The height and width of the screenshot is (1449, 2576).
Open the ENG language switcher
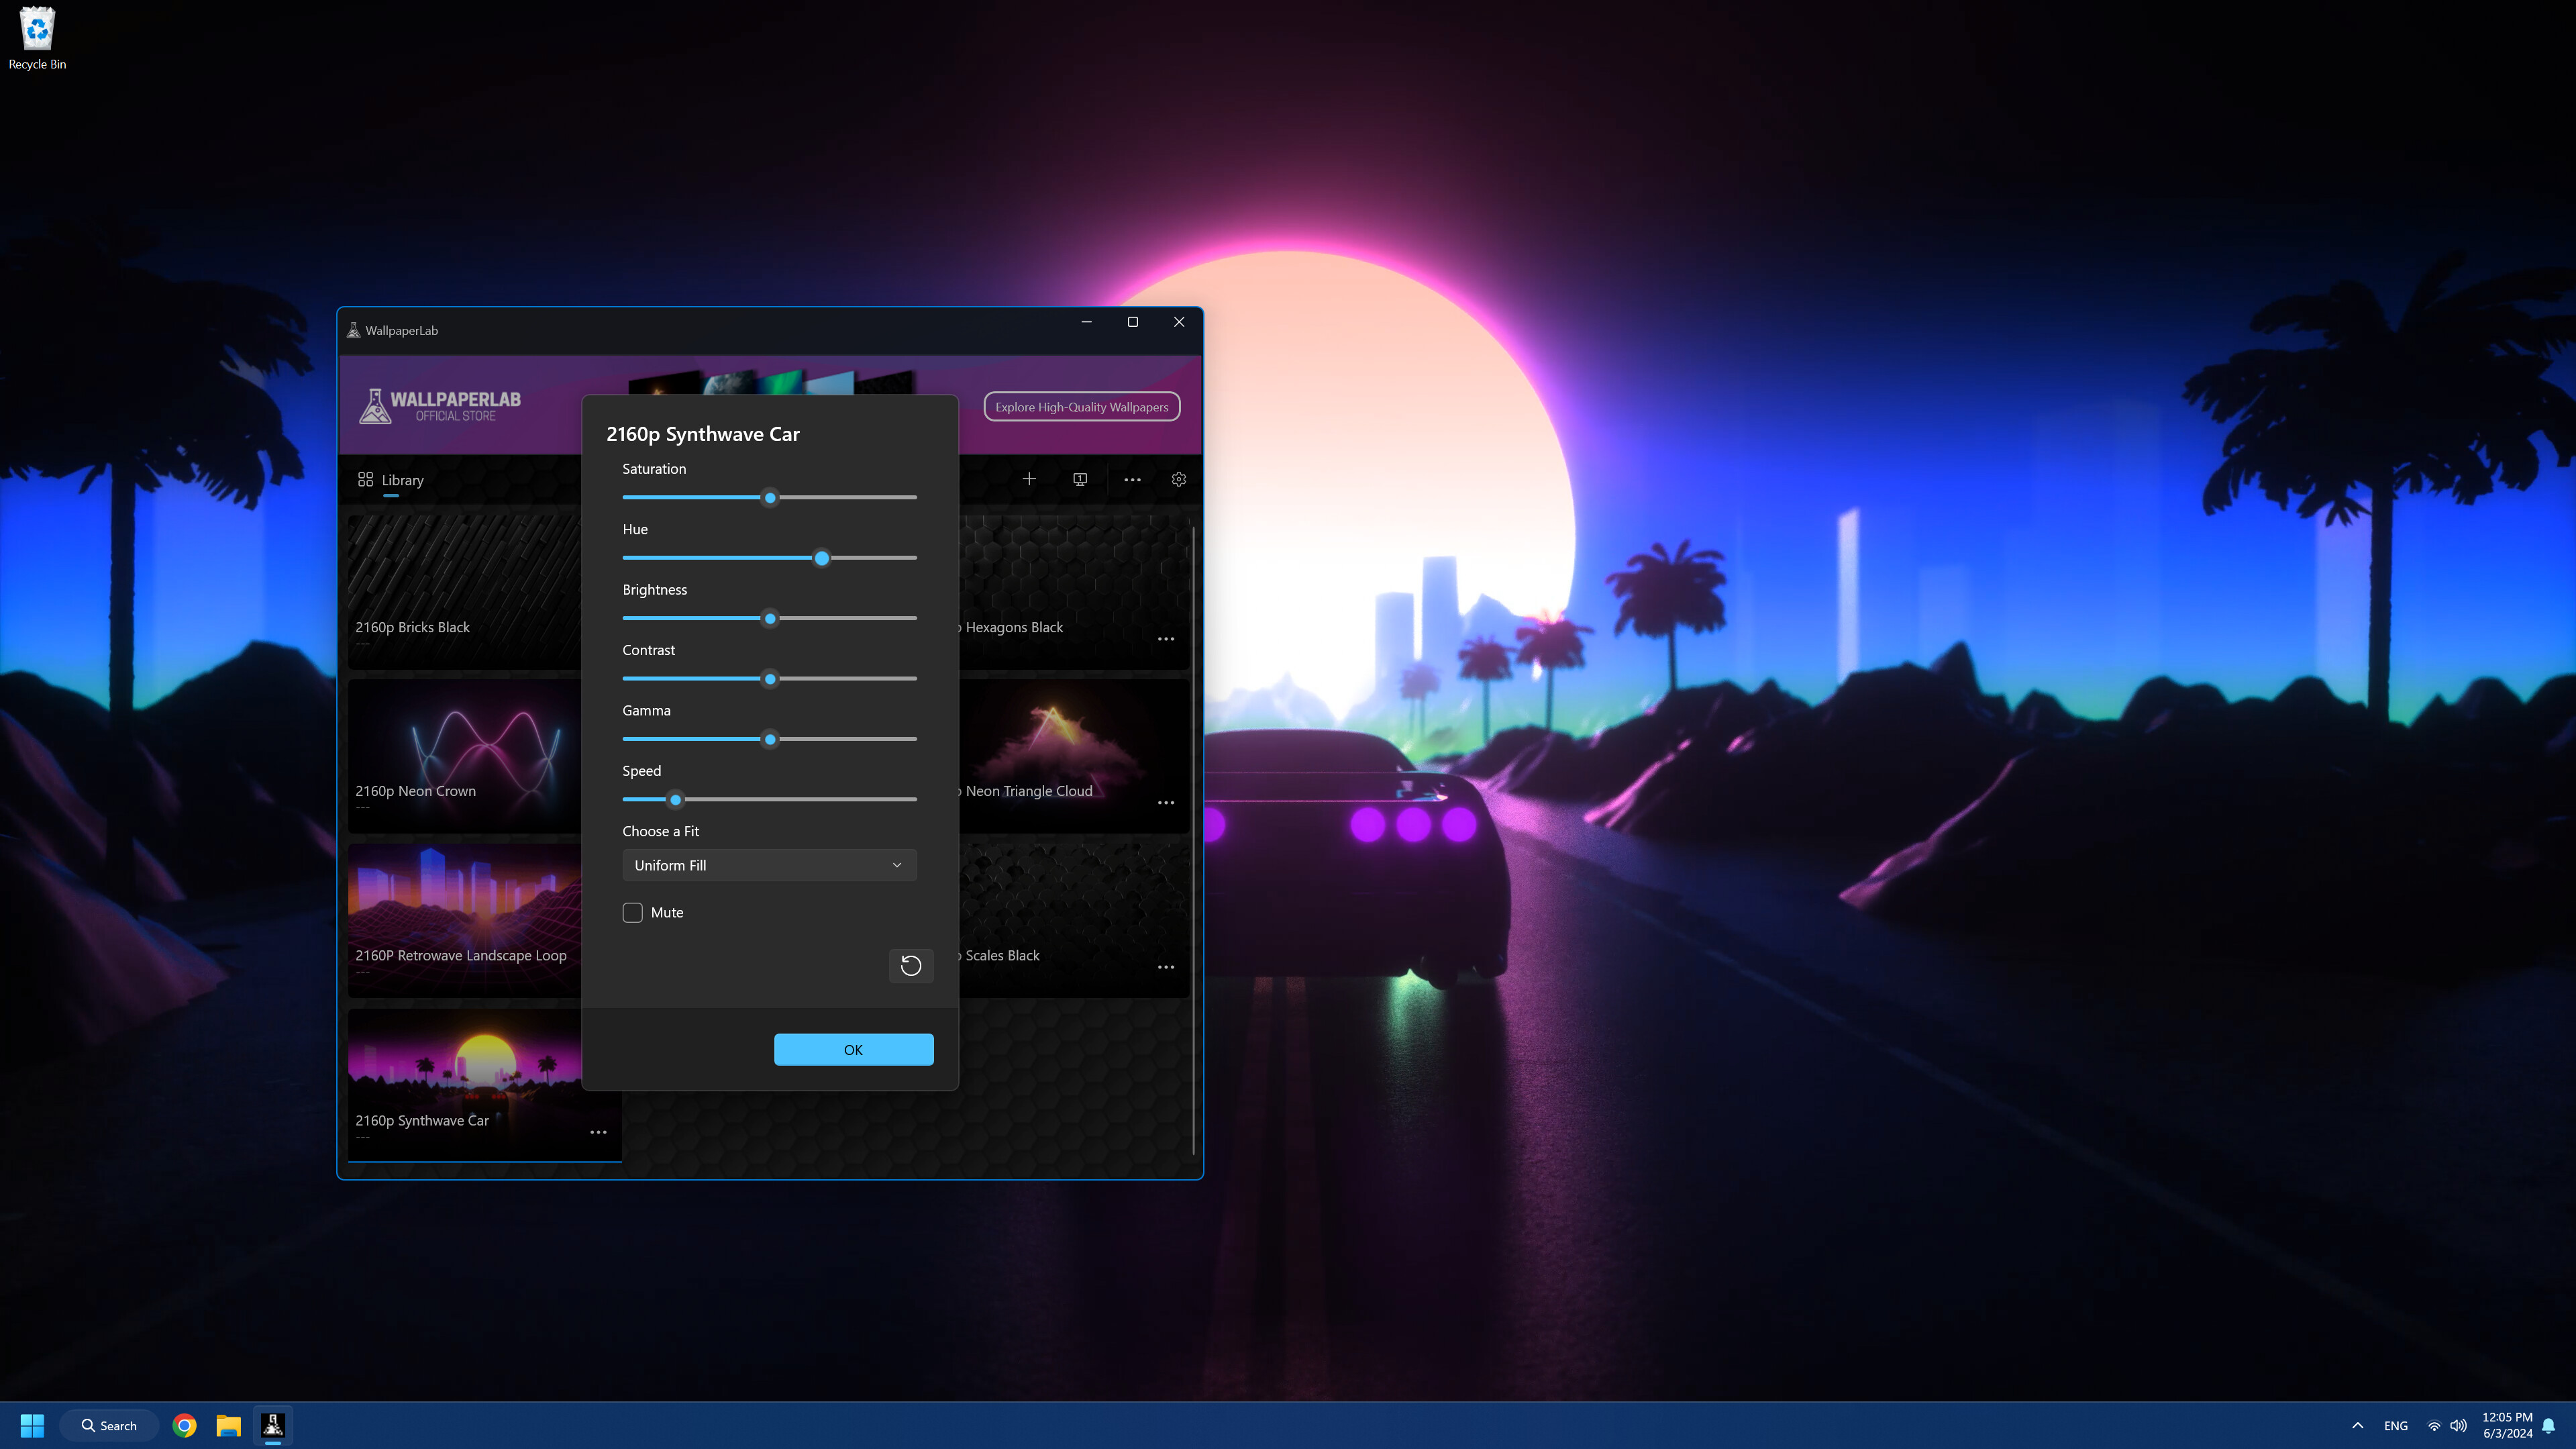(x=2396, y=1425)
